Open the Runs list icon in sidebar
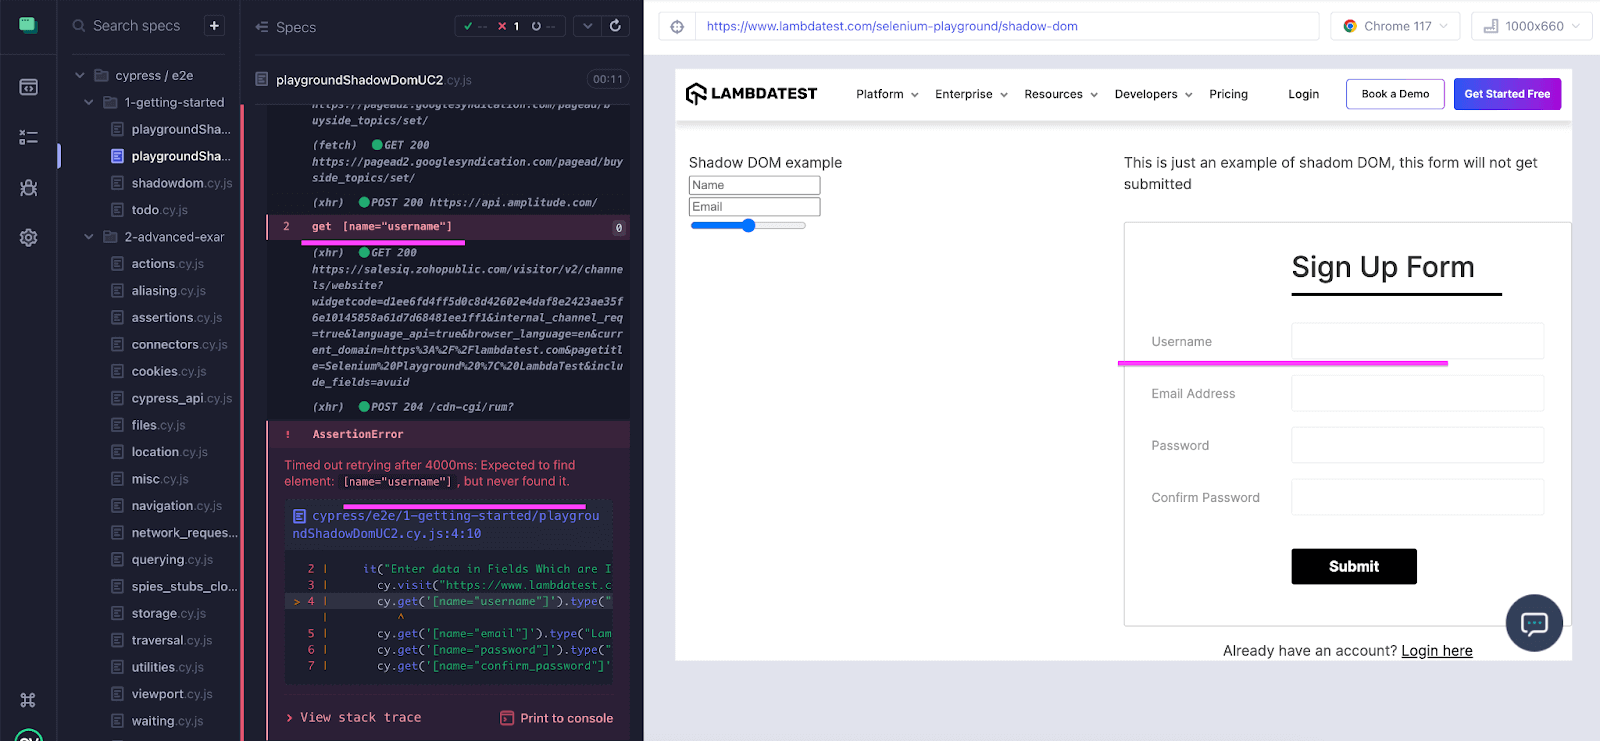The height and width of the screenshot is (741, 1600). tap(28, 137)
